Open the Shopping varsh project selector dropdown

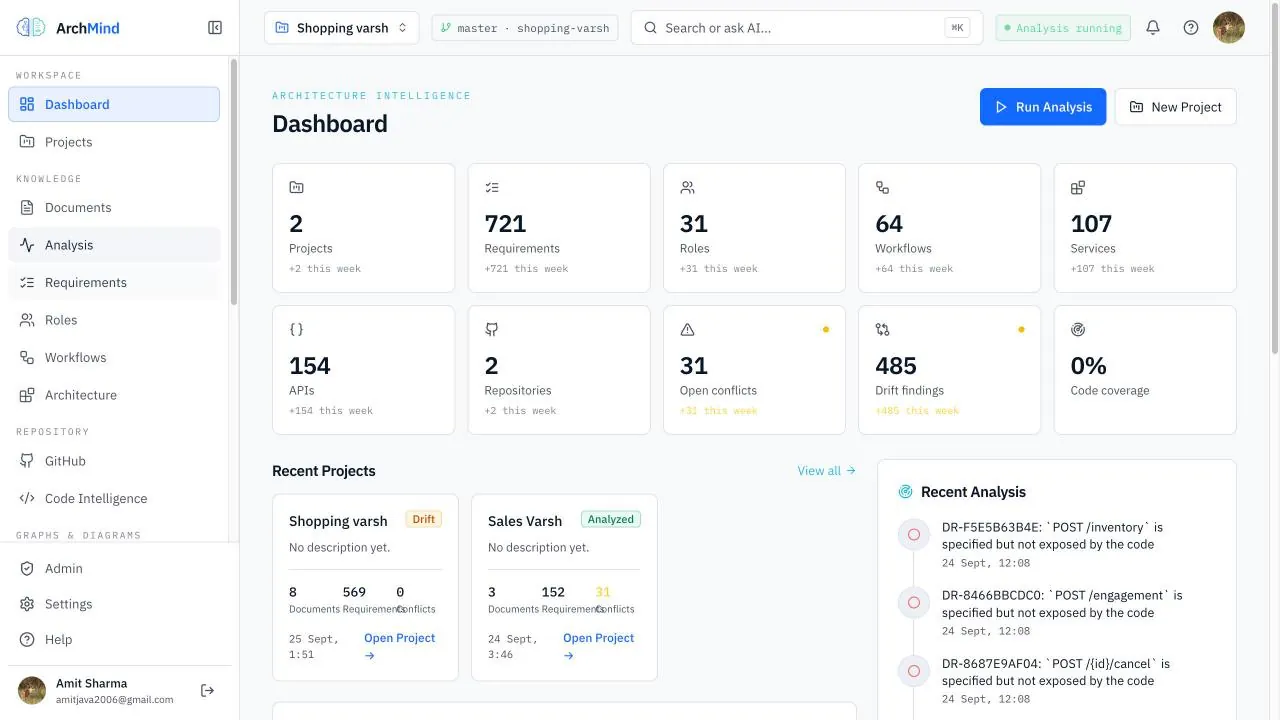pyautogui.click(x=342, y=28)
